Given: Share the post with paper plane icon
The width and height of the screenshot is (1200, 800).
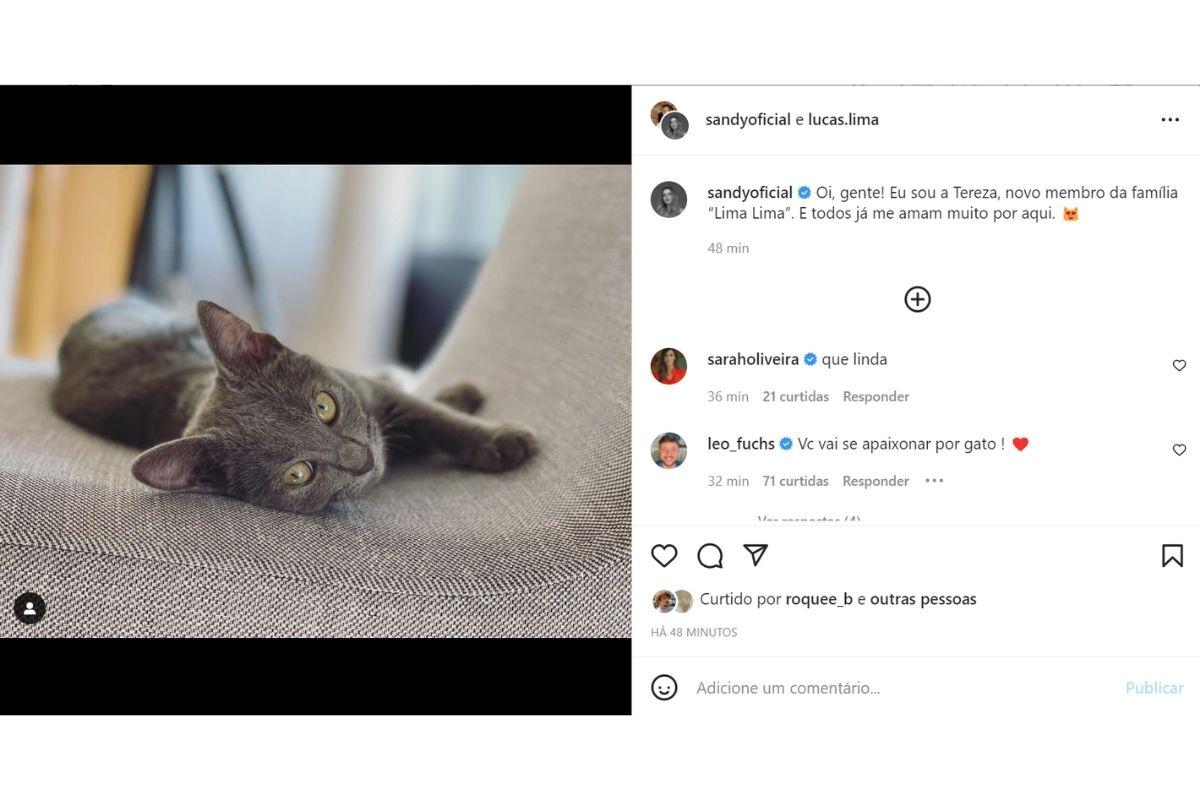Looking at the screenshot, I should (x=756, y=555).
